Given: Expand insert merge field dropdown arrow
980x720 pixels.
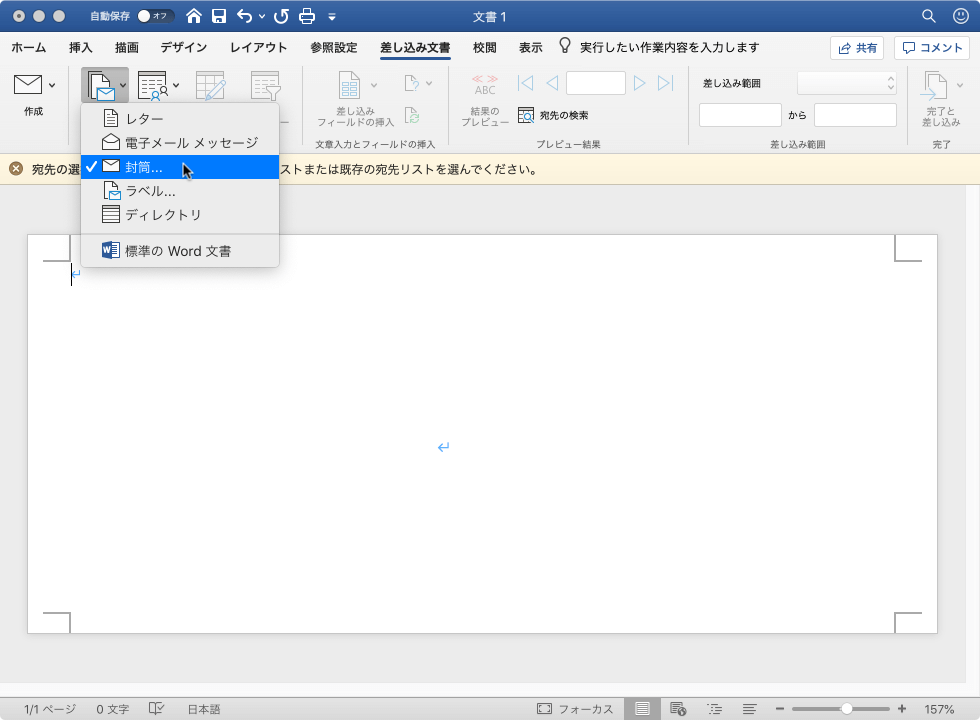Looking at the screenshot, I should tap(374, 85).
